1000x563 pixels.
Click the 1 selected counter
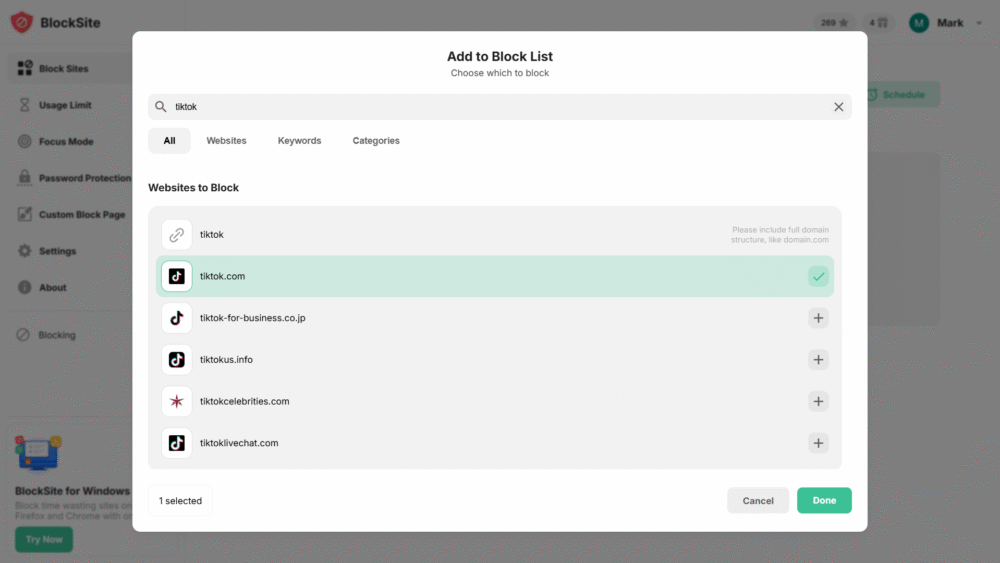[180, 501]
